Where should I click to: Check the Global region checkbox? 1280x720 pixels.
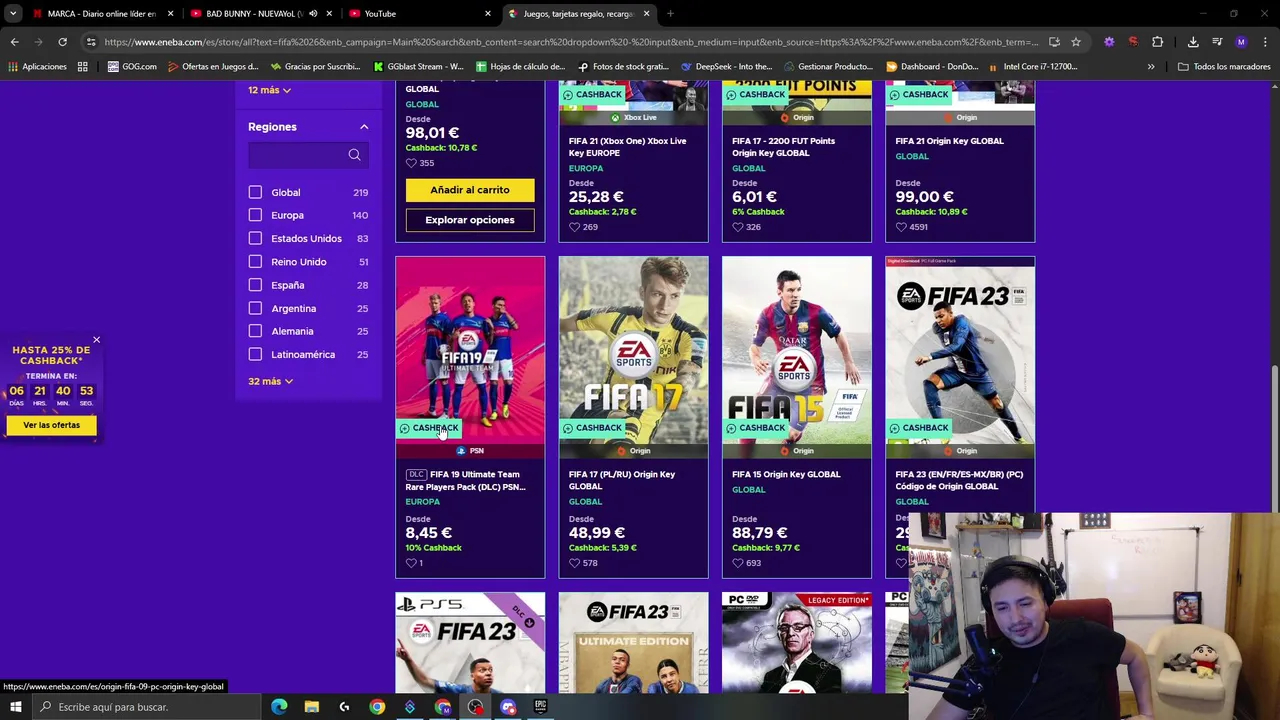click(x=255, y=192)
